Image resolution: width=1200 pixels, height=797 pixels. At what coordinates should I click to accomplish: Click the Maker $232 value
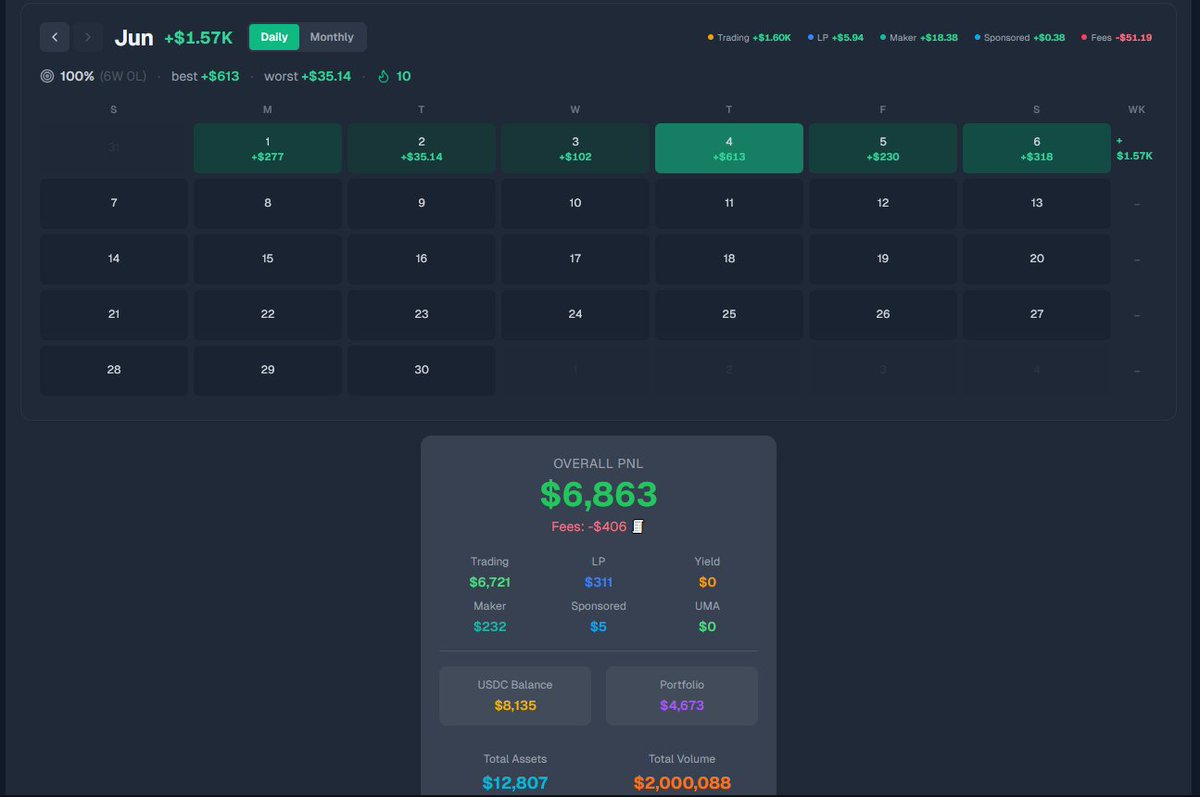490,627
